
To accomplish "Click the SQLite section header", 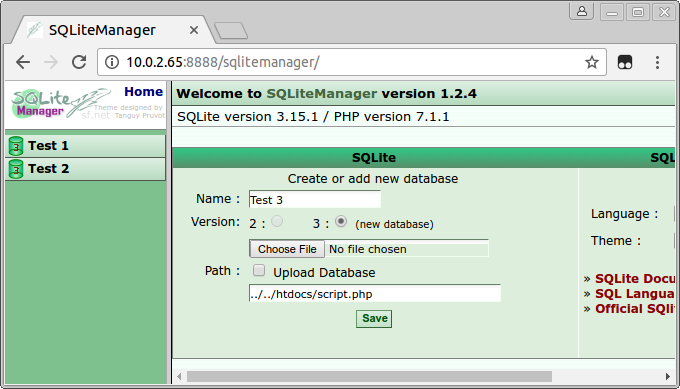I will tap(374, 158).
